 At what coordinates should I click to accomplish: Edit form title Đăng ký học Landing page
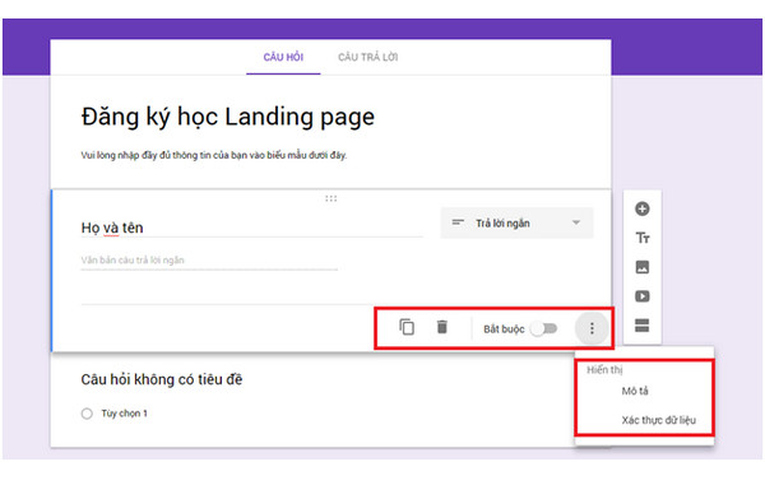228,117
